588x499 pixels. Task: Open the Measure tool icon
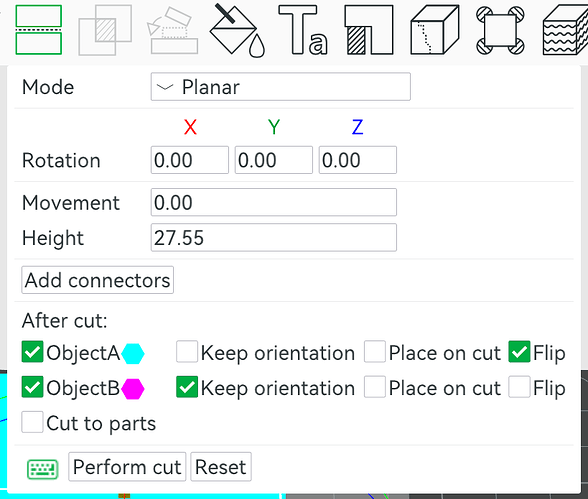(500, 30)
